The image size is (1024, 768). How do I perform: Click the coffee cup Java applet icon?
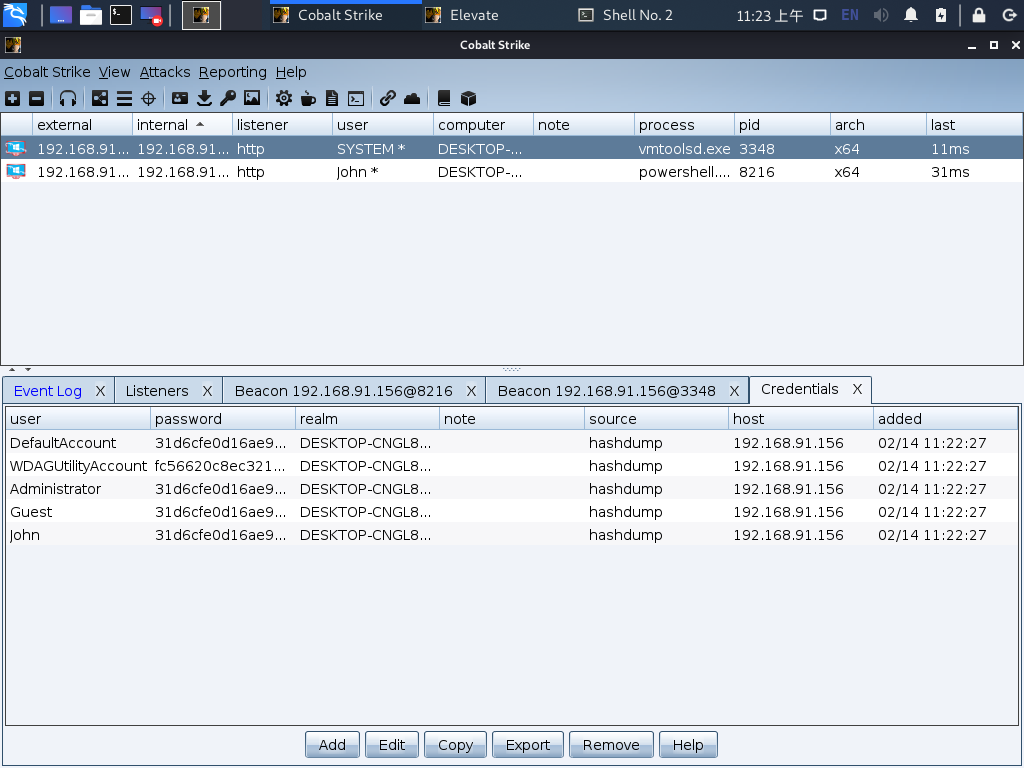(x=308, y=98)
